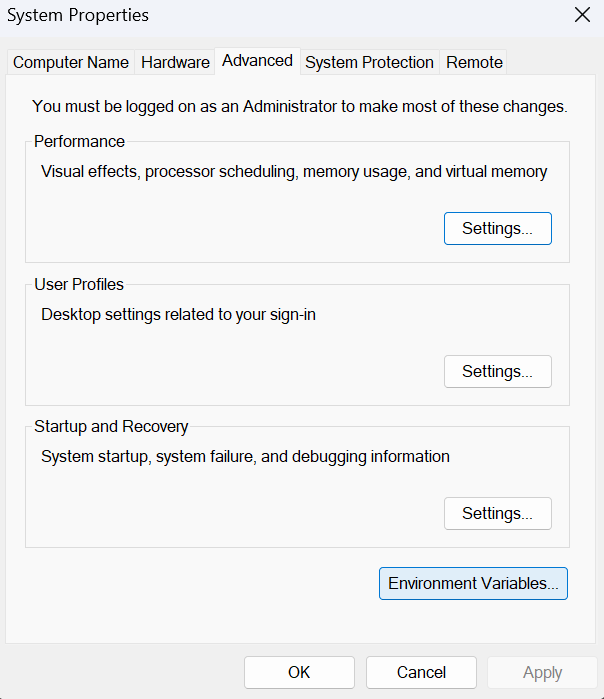Viewport: 604px width, 699px height.
Task: Click the greyed-out Apply button
Action: click(542, 672)
